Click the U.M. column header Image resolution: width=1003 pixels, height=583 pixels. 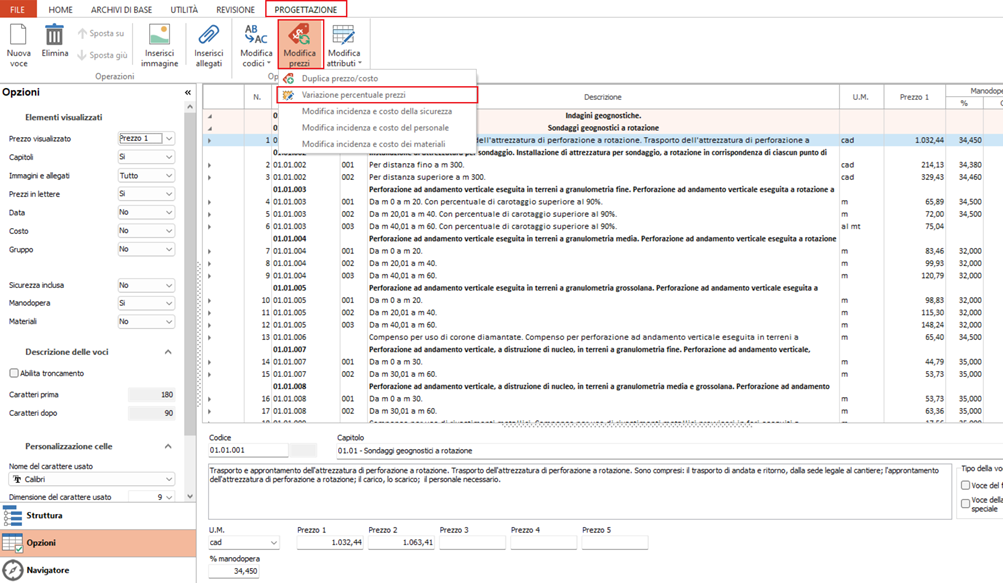pyautogui.click(x=860, y=97)
